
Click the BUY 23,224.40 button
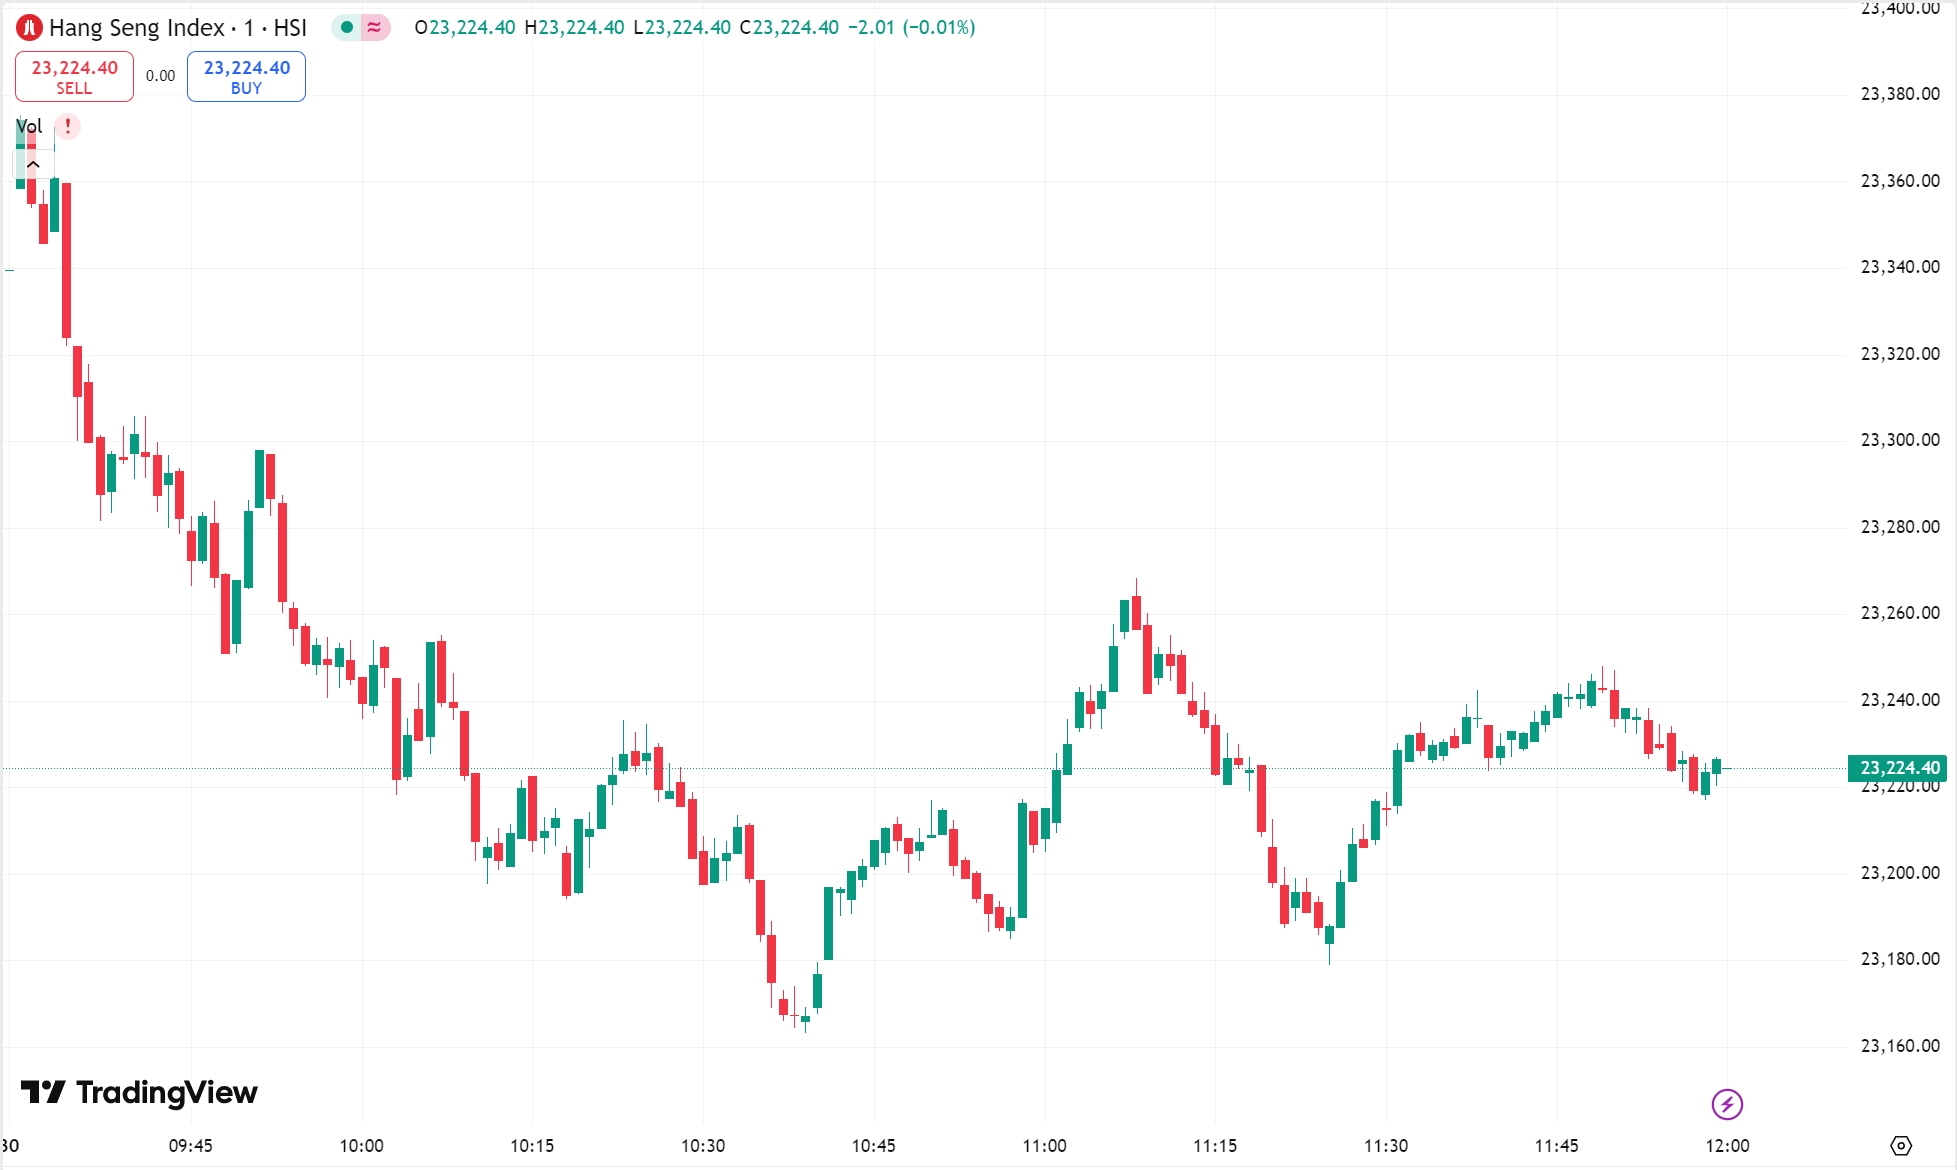coord(246,77)
